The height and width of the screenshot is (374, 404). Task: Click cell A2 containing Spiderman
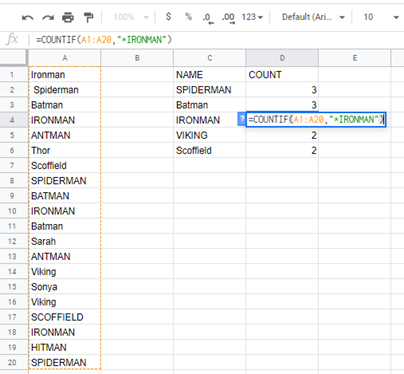point(65,90)
